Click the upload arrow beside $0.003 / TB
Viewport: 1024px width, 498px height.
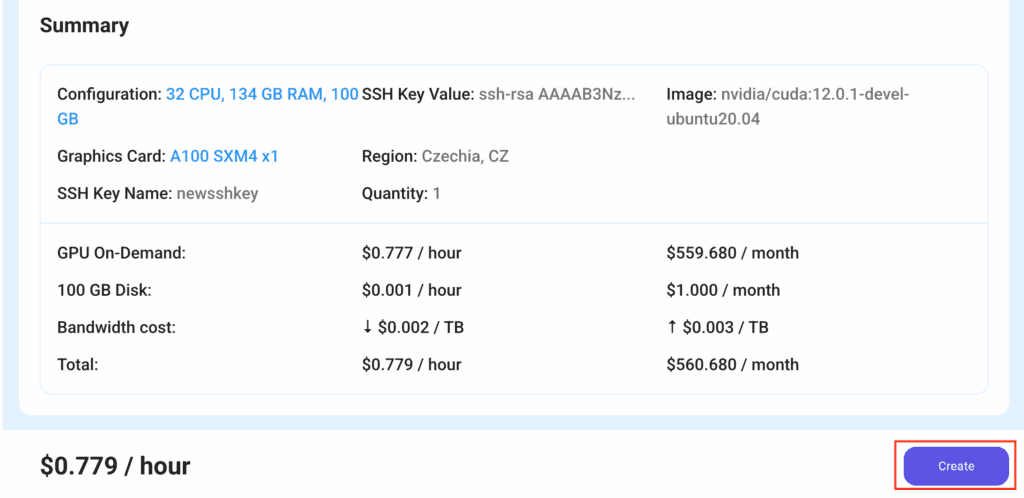point(672,327)
